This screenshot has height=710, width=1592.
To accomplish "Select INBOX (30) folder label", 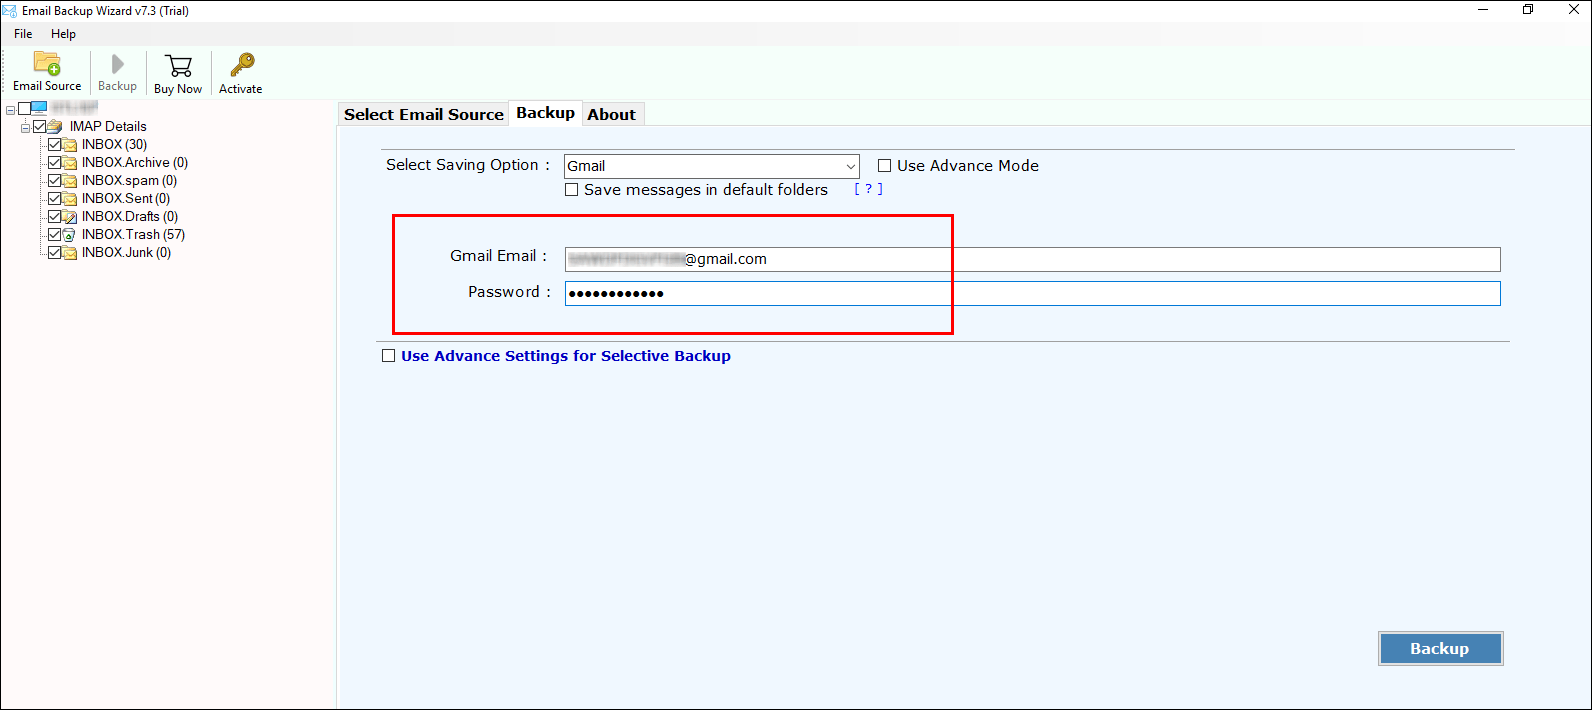I will [x=114, y=145].
